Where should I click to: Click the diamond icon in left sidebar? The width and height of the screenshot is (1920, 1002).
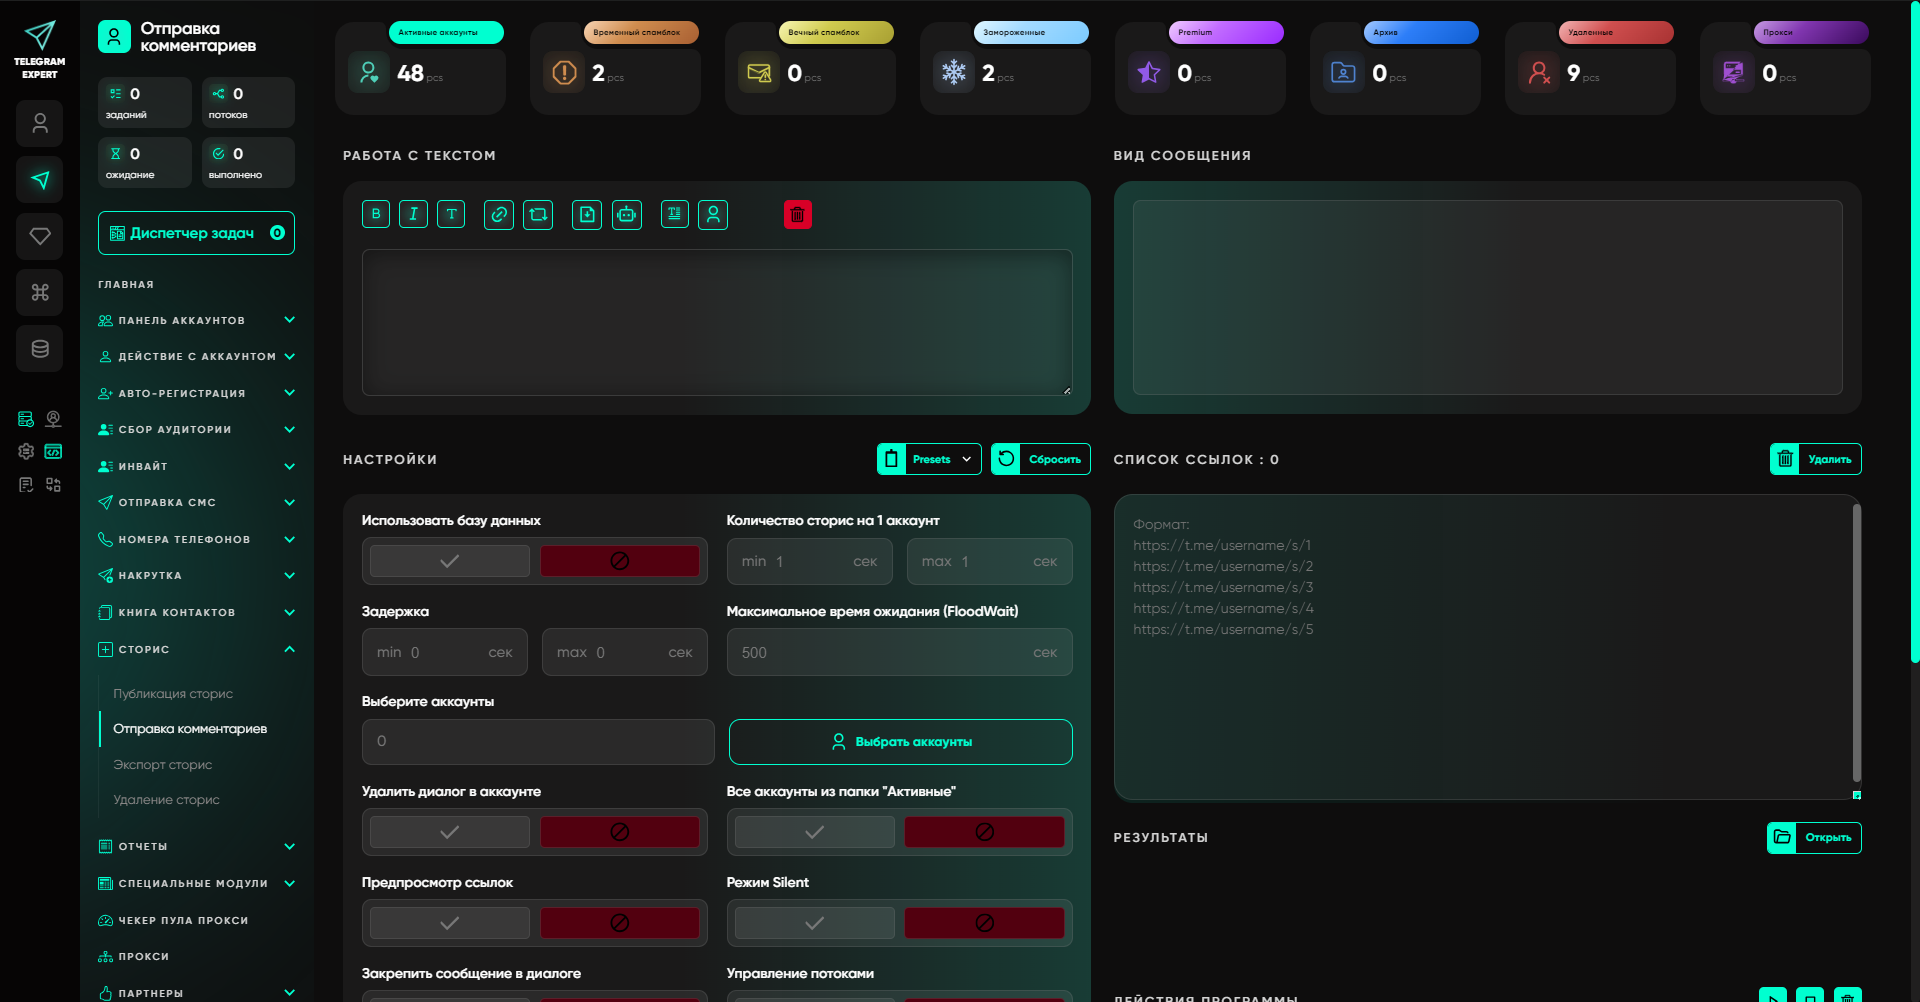[x=40, y=236]
